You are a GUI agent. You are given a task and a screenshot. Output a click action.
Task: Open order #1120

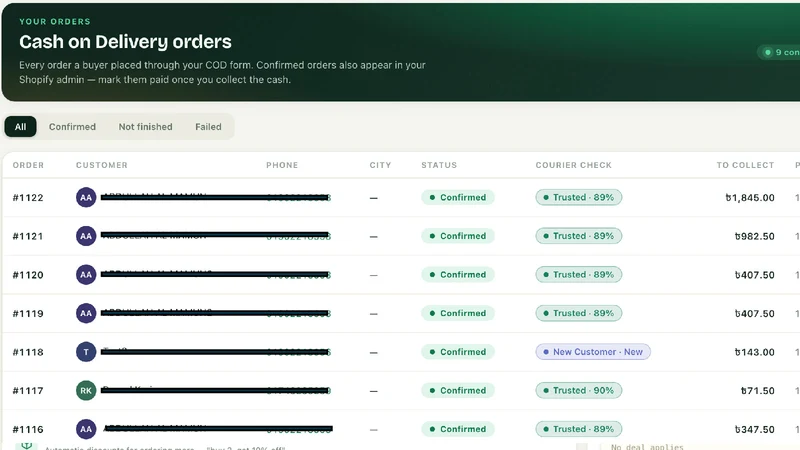click(28, 275)
